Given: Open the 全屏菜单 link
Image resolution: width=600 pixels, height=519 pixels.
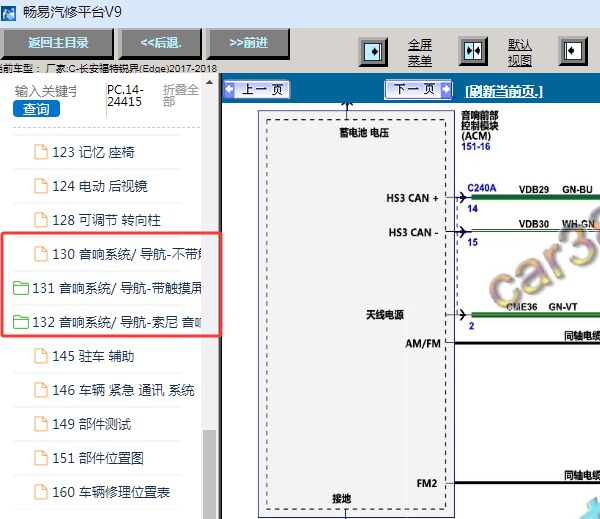Looking at the screenshot, I should [x=420, y=52].
